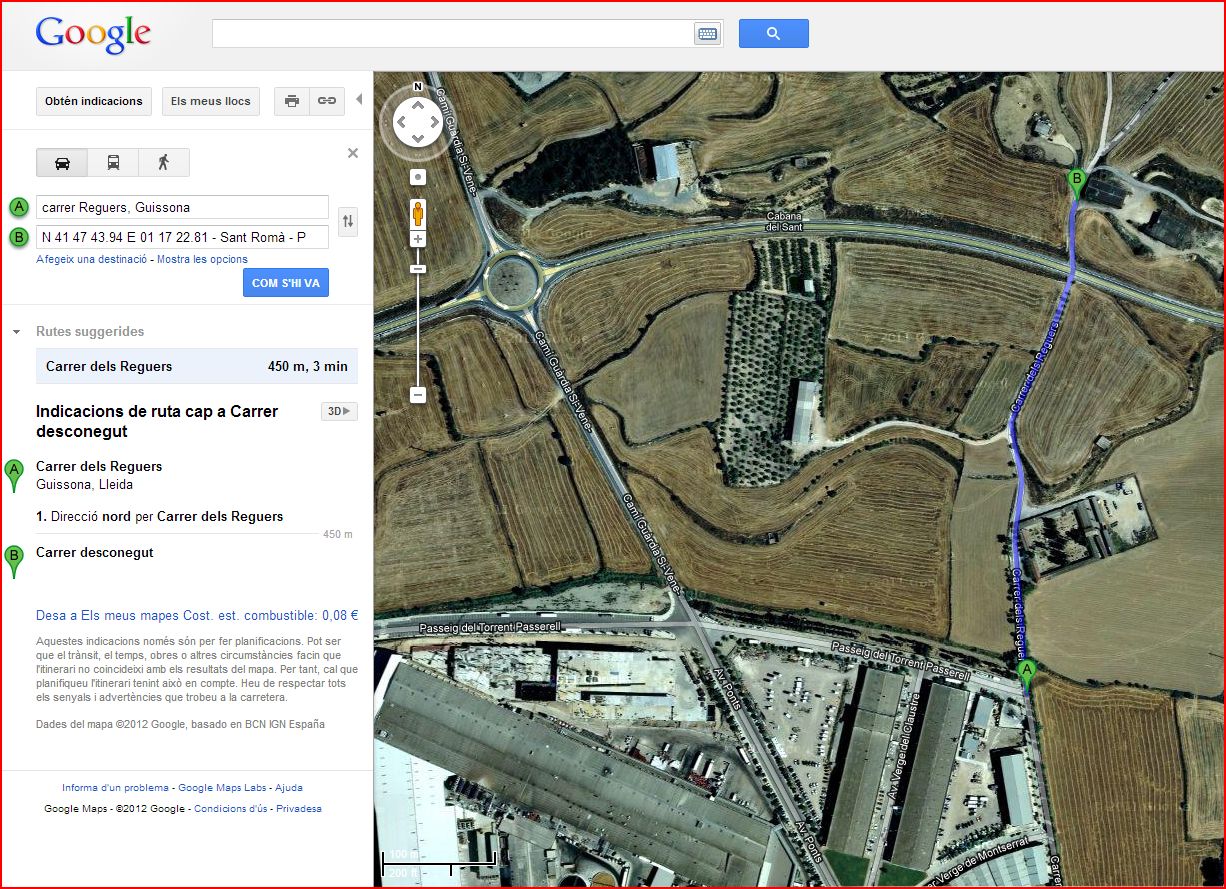The height and width of the screenshot is (889, 1226).
Task: Swap start and destination points
Action: click(348, 221)
